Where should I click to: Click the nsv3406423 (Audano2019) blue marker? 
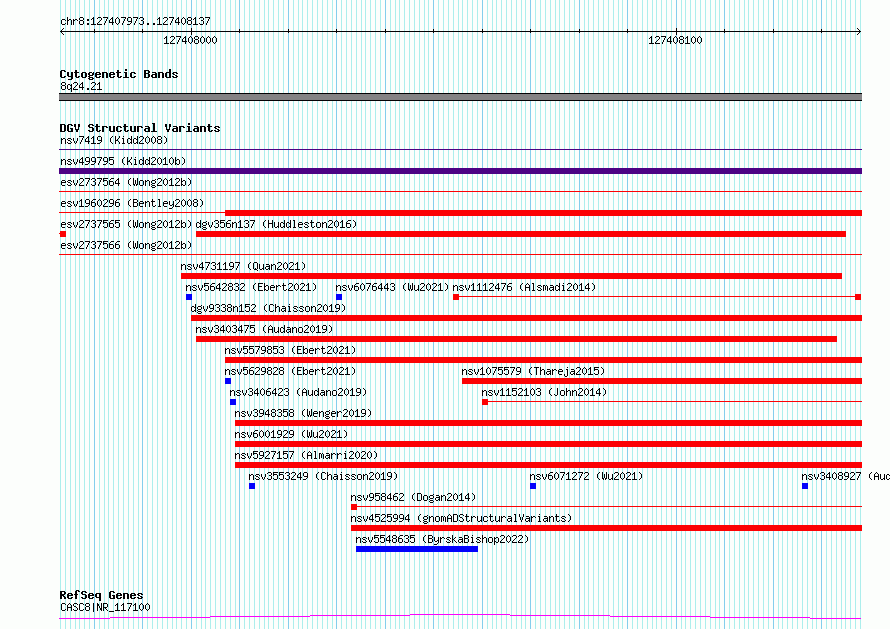pos(233,402)
